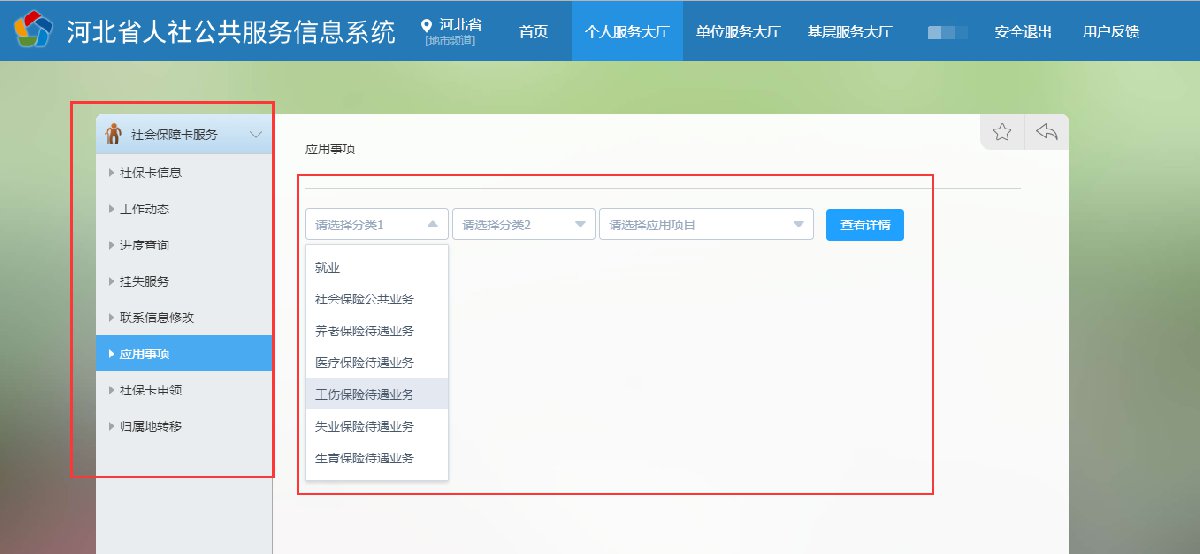Screen dimensions: 1200x554
Task: Open 社保卡信息 in the sidebar
Action: pyautogui.click(x=150, y=173)
